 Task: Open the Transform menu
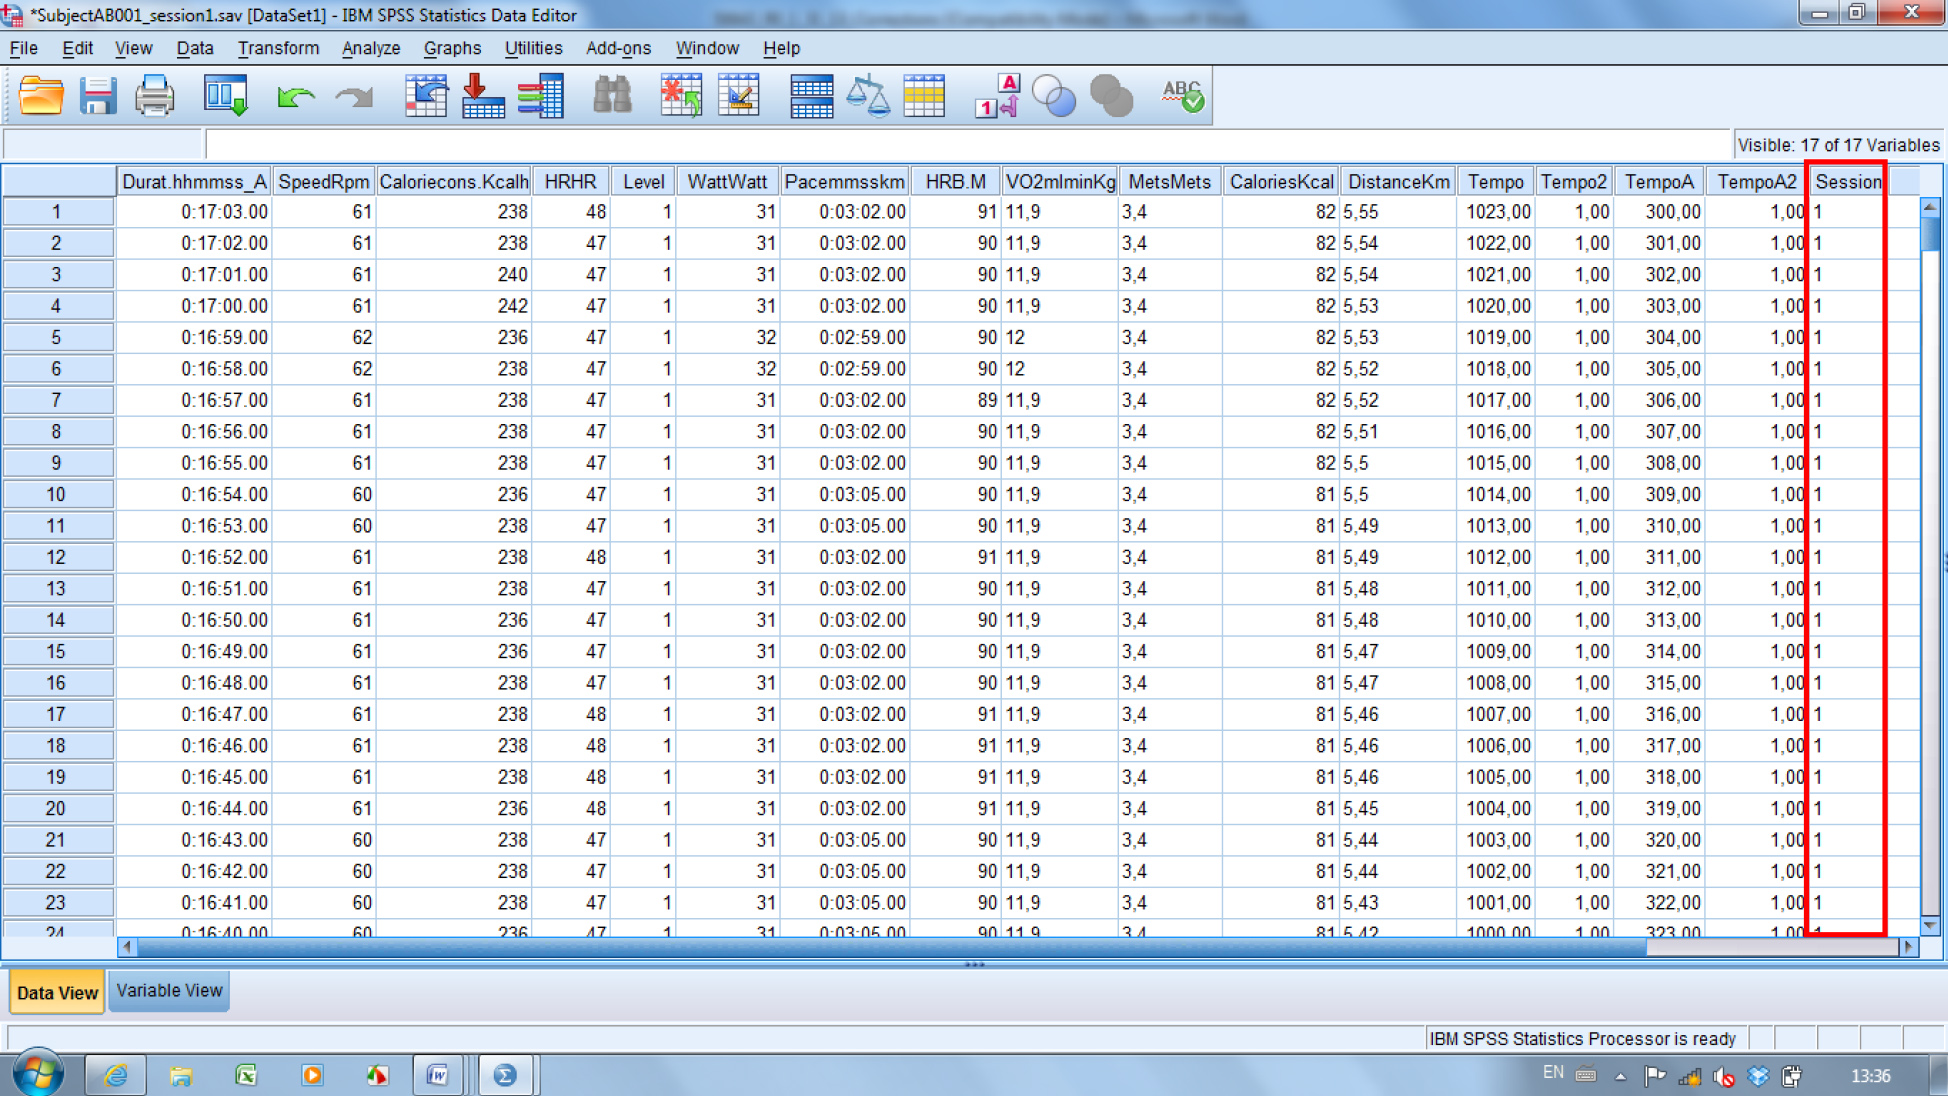(x=278, y=48)
